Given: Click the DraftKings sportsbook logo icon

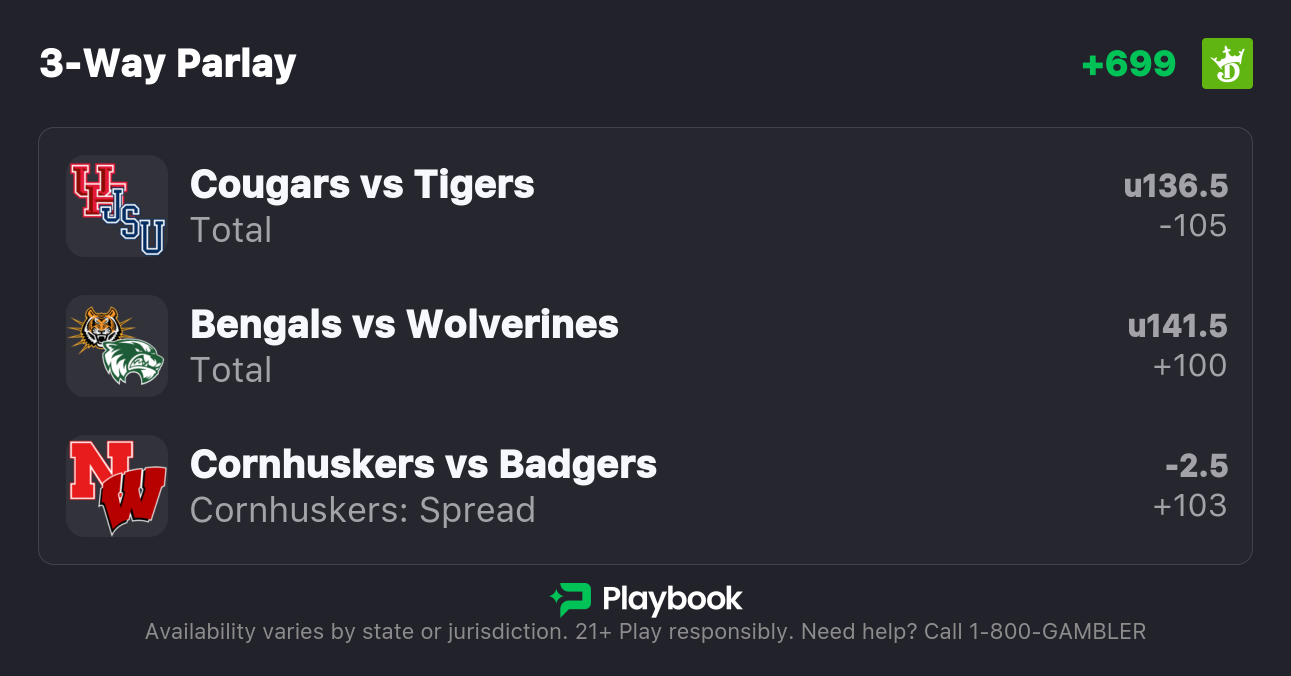Looking at the screenshot, I should [1226, 64].
